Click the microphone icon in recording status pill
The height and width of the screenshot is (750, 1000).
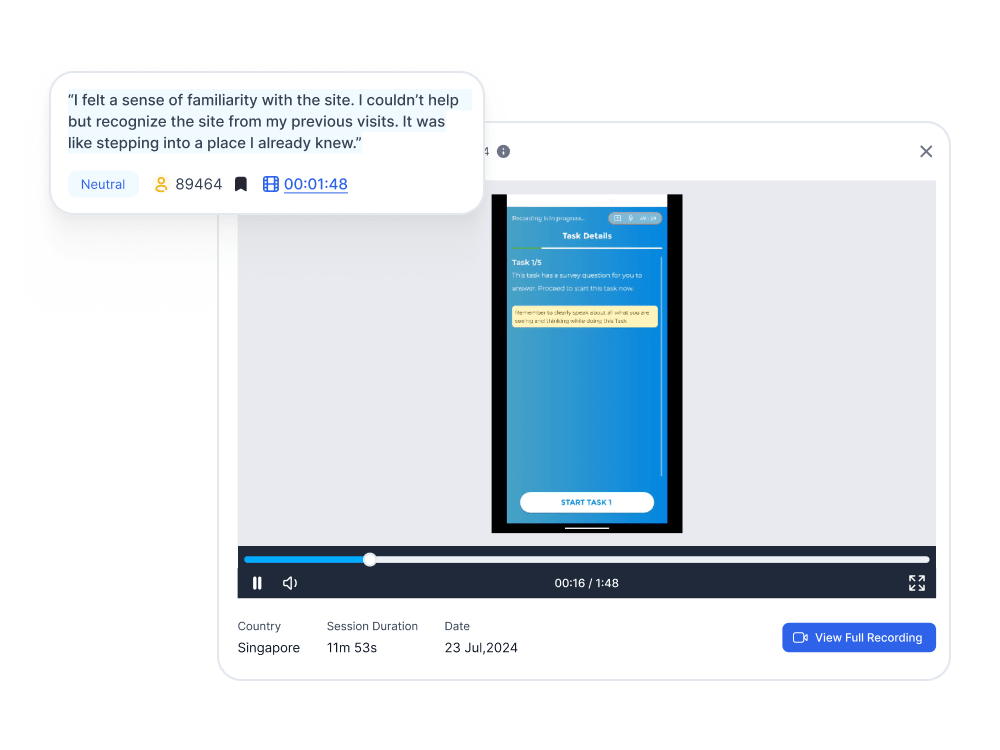(630, 218)
